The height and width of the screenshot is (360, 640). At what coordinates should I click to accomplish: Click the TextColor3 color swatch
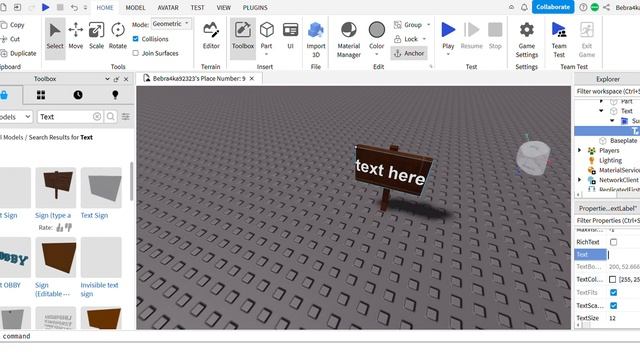pyautogui.click(x=612, y=280)
